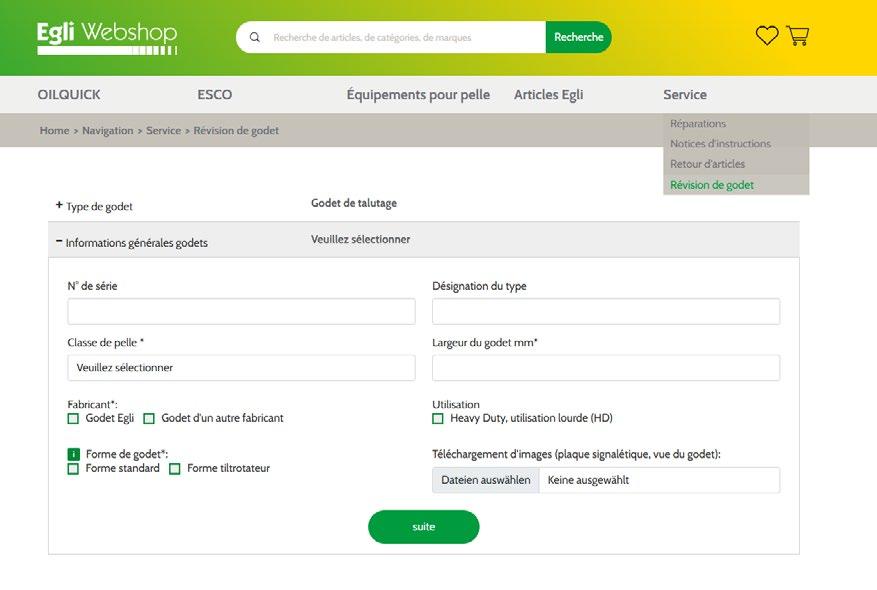Open Équipements pour pelle menu
The width and height of the screenshot is (877, 590).
pos(418,95)
